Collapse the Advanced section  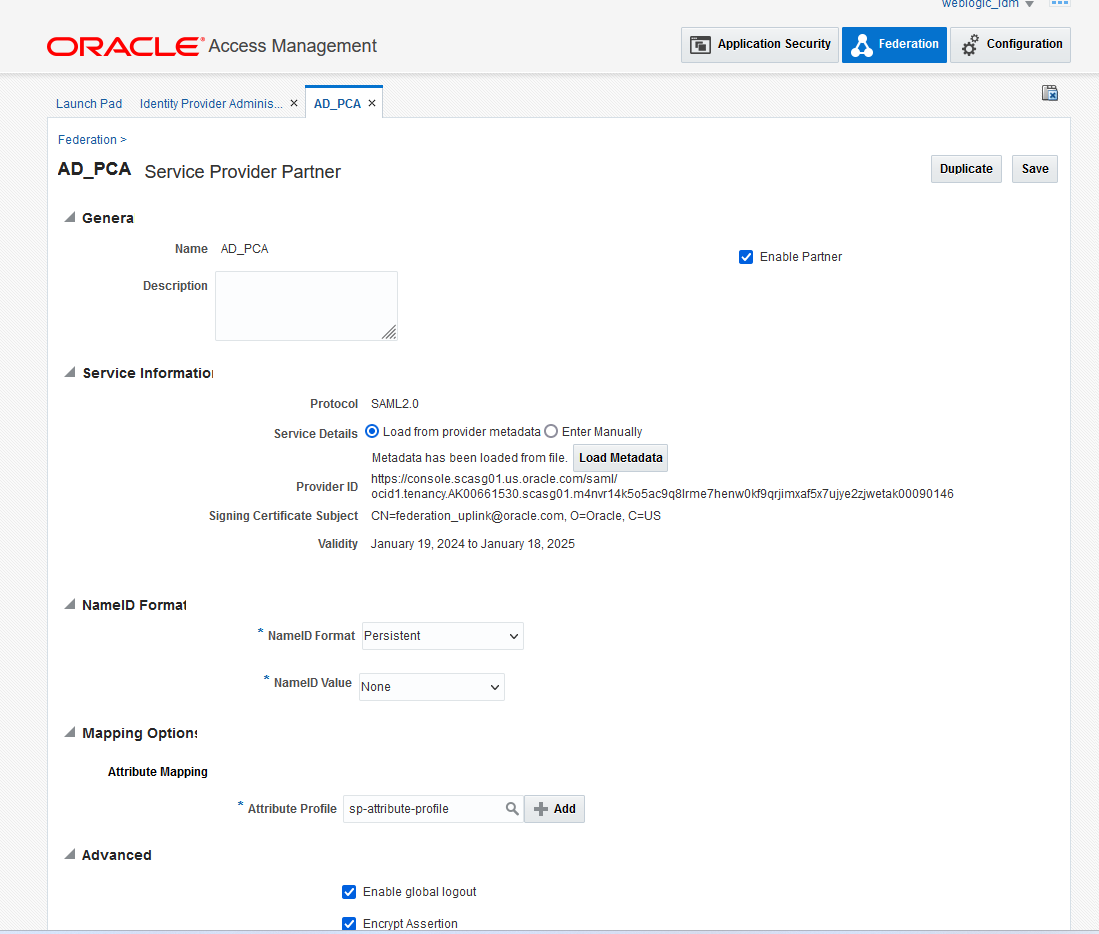(69, 854)
